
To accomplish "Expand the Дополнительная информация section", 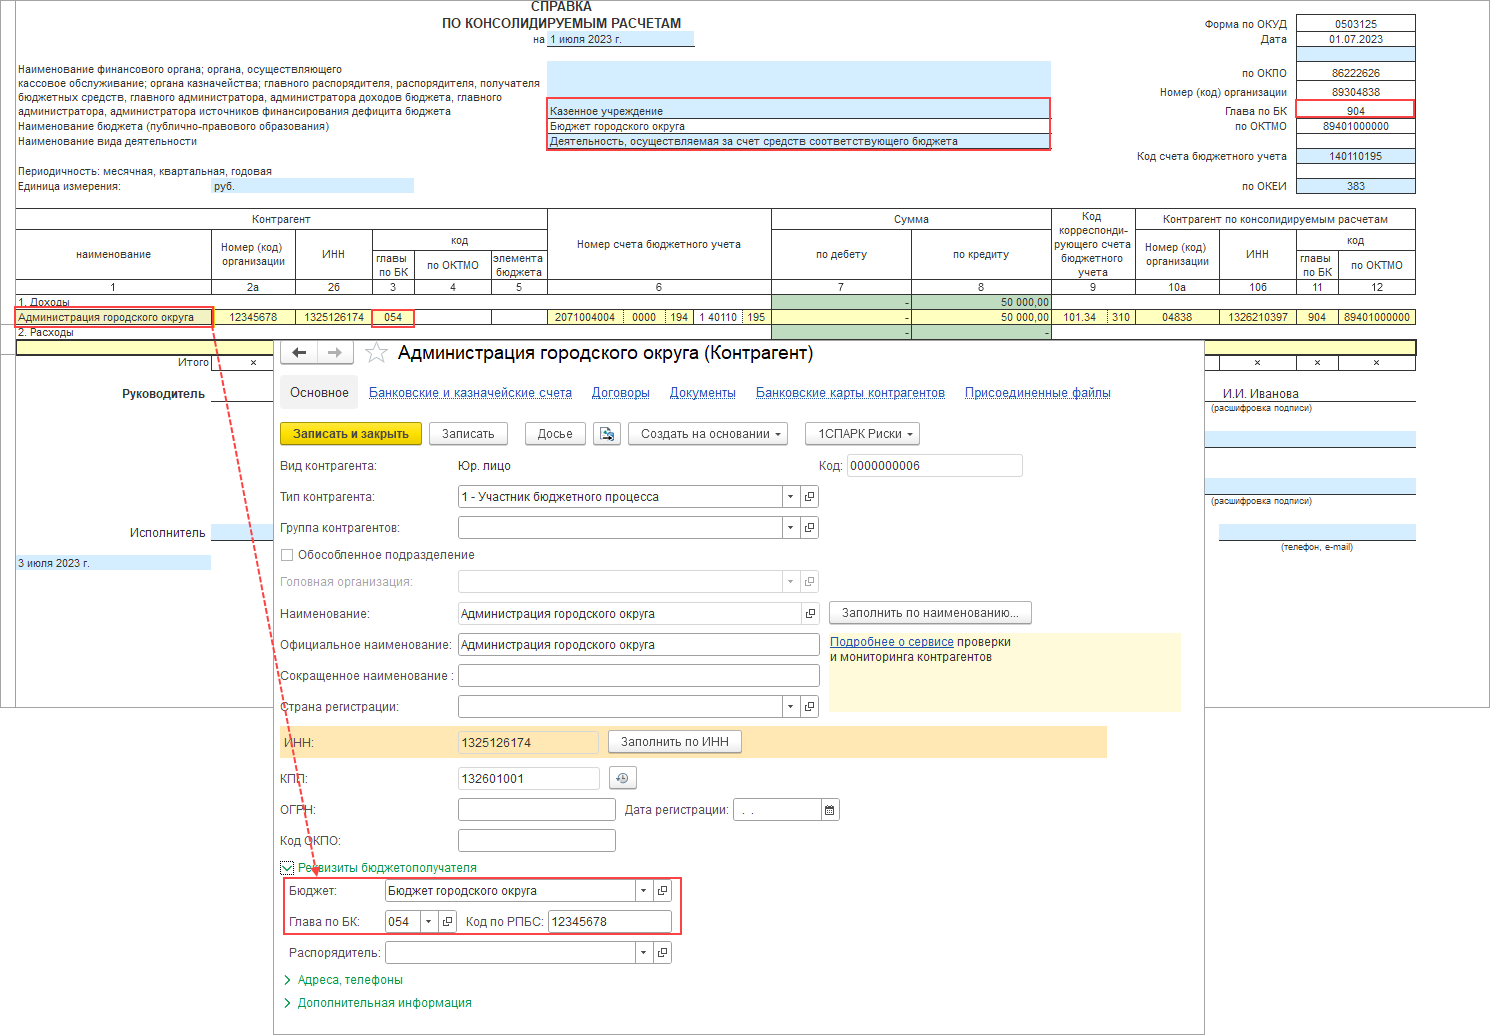I will point(377,1003).
